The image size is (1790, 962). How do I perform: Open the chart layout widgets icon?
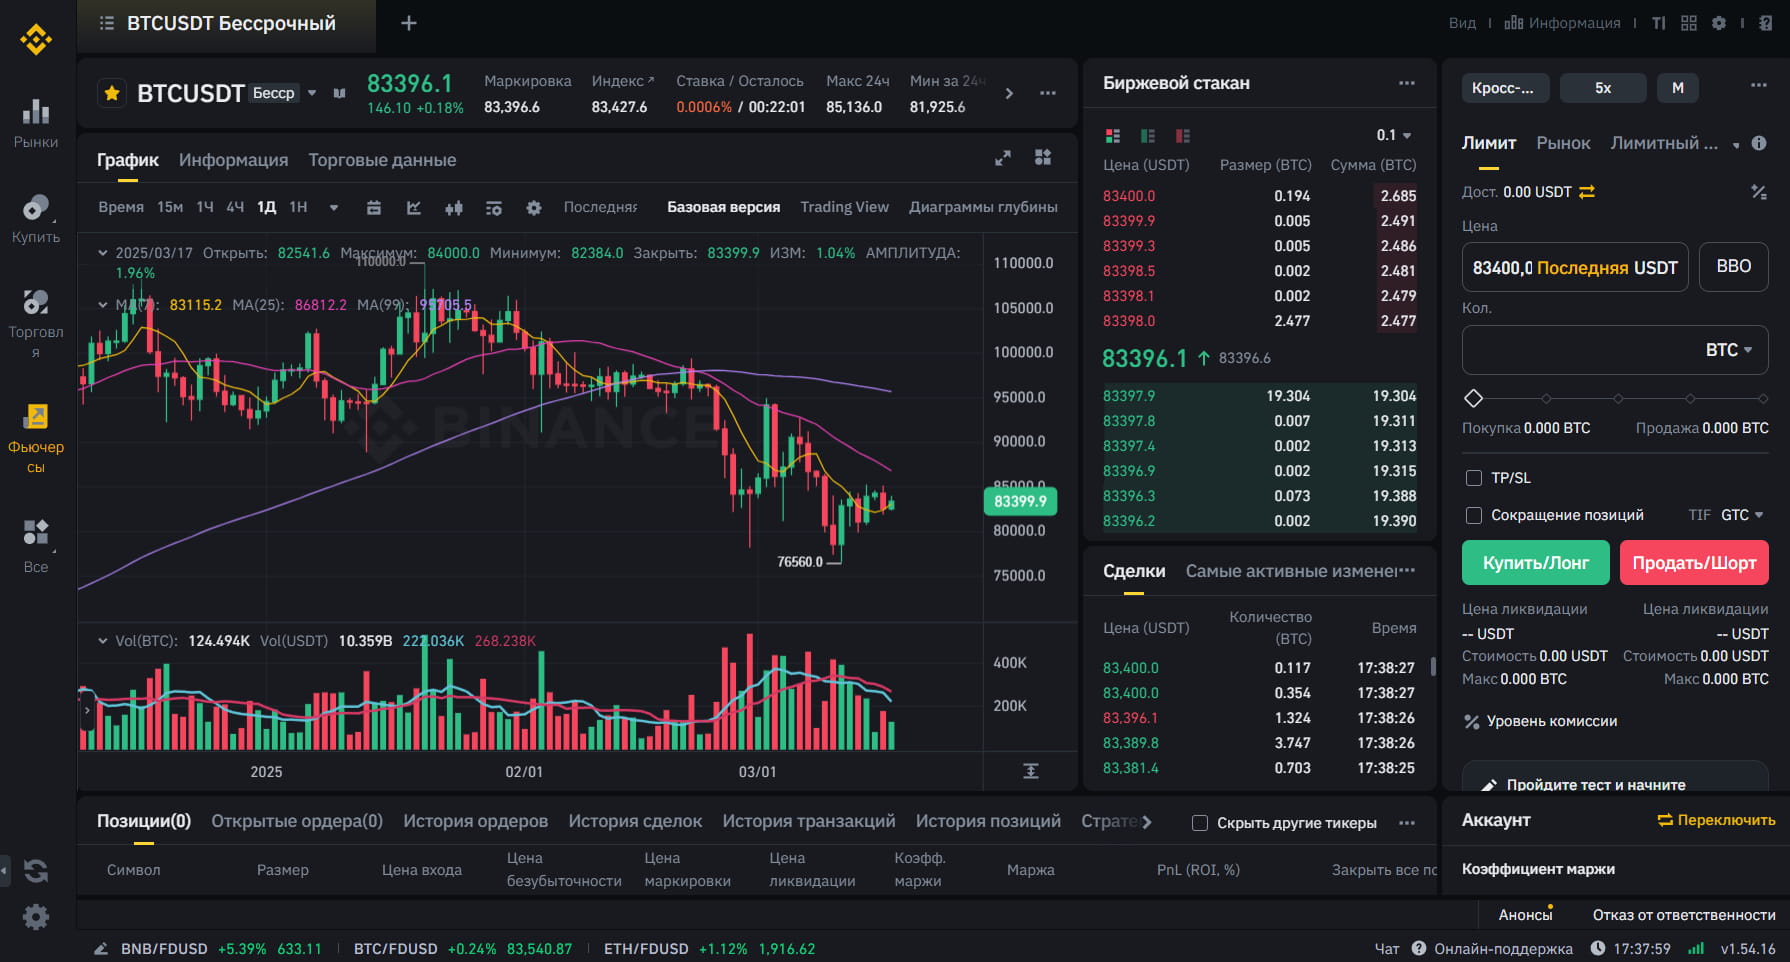pyautogui.click(x=1043, y=157)
